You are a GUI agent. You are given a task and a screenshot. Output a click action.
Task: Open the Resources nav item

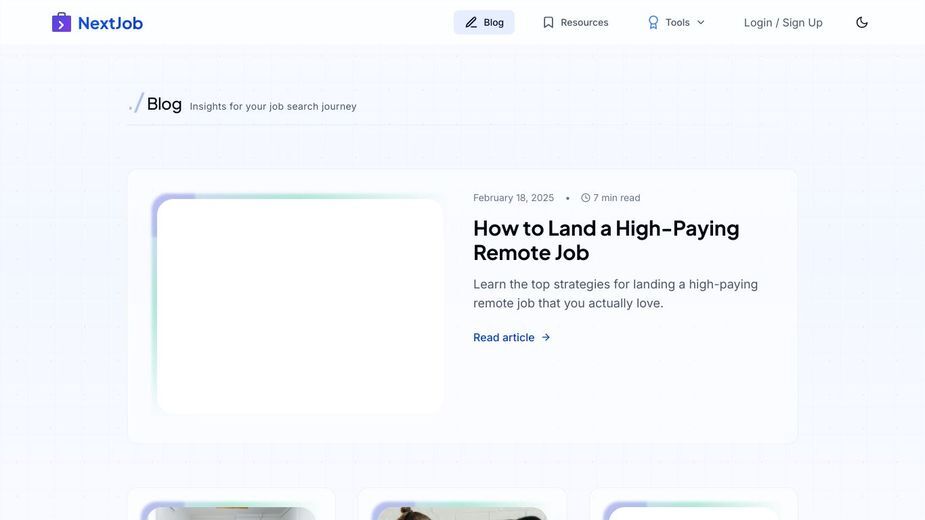pyautogui.click(x=575, y=22)
